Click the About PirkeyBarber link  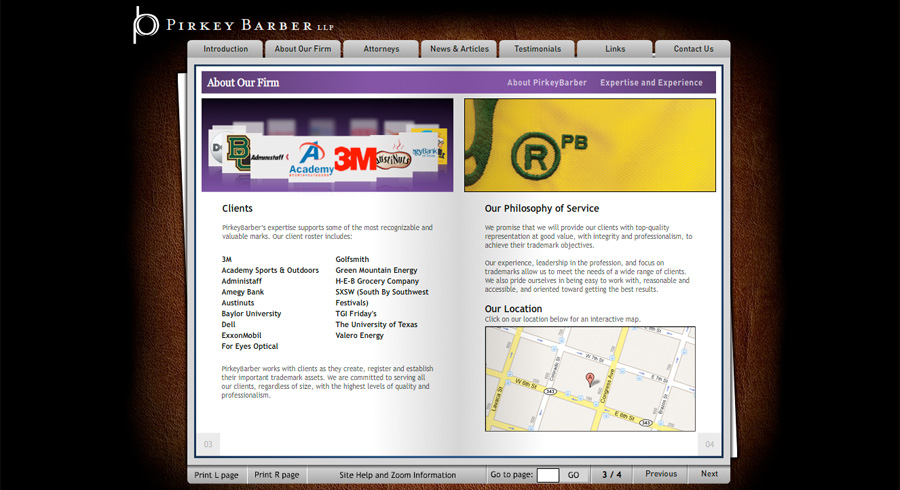(546, 83)
